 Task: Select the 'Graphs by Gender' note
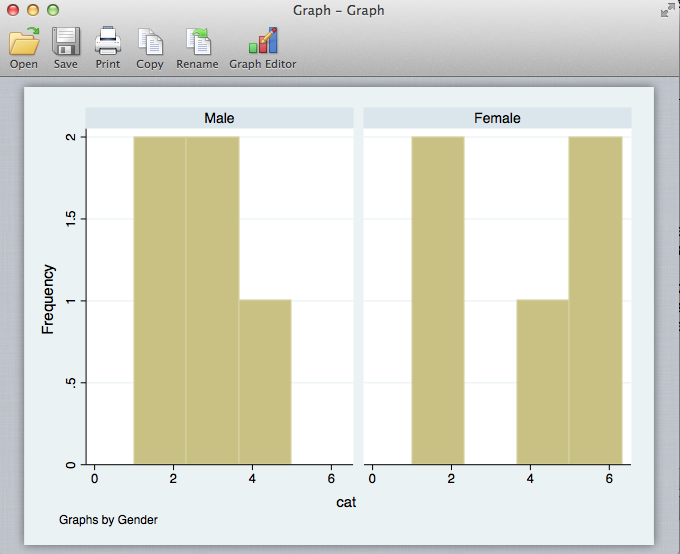pos(108,520)
